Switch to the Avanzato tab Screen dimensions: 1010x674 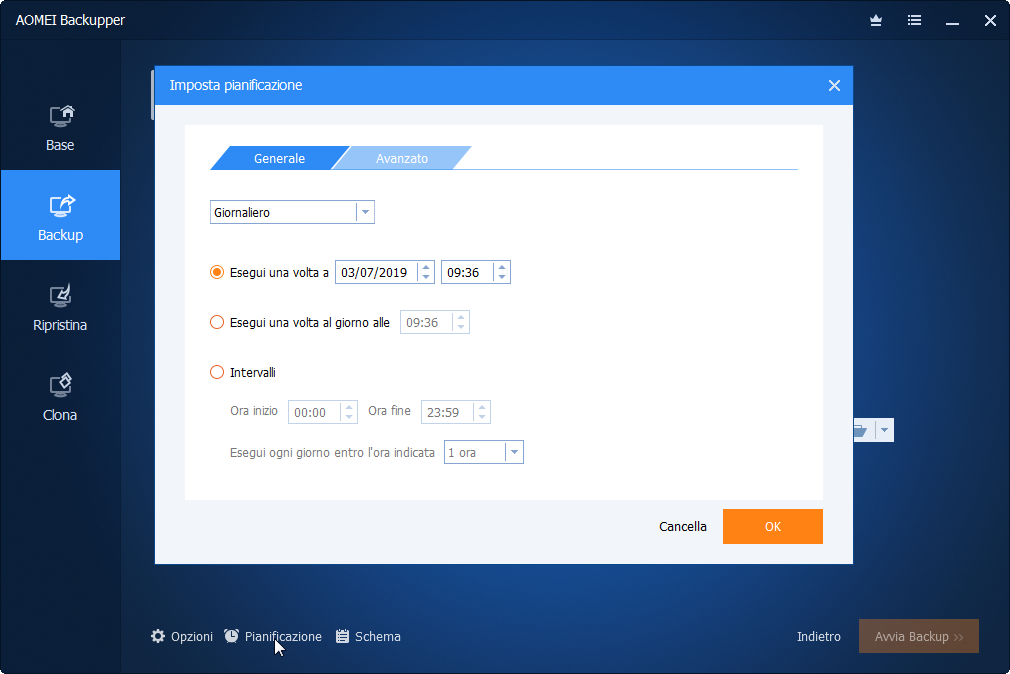pyautogui.click(x=401, y=158)
